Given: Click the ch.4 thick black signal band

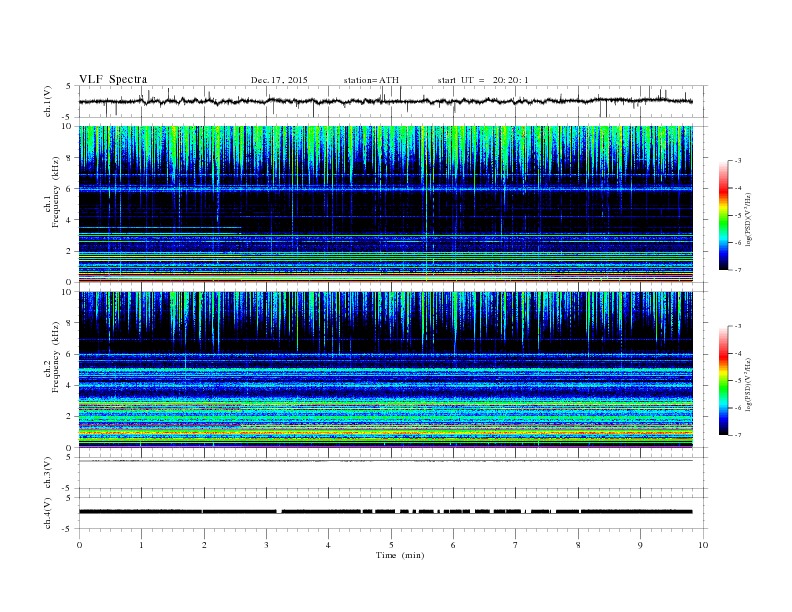Looking at the screenshot, I should tap(385, 512).
